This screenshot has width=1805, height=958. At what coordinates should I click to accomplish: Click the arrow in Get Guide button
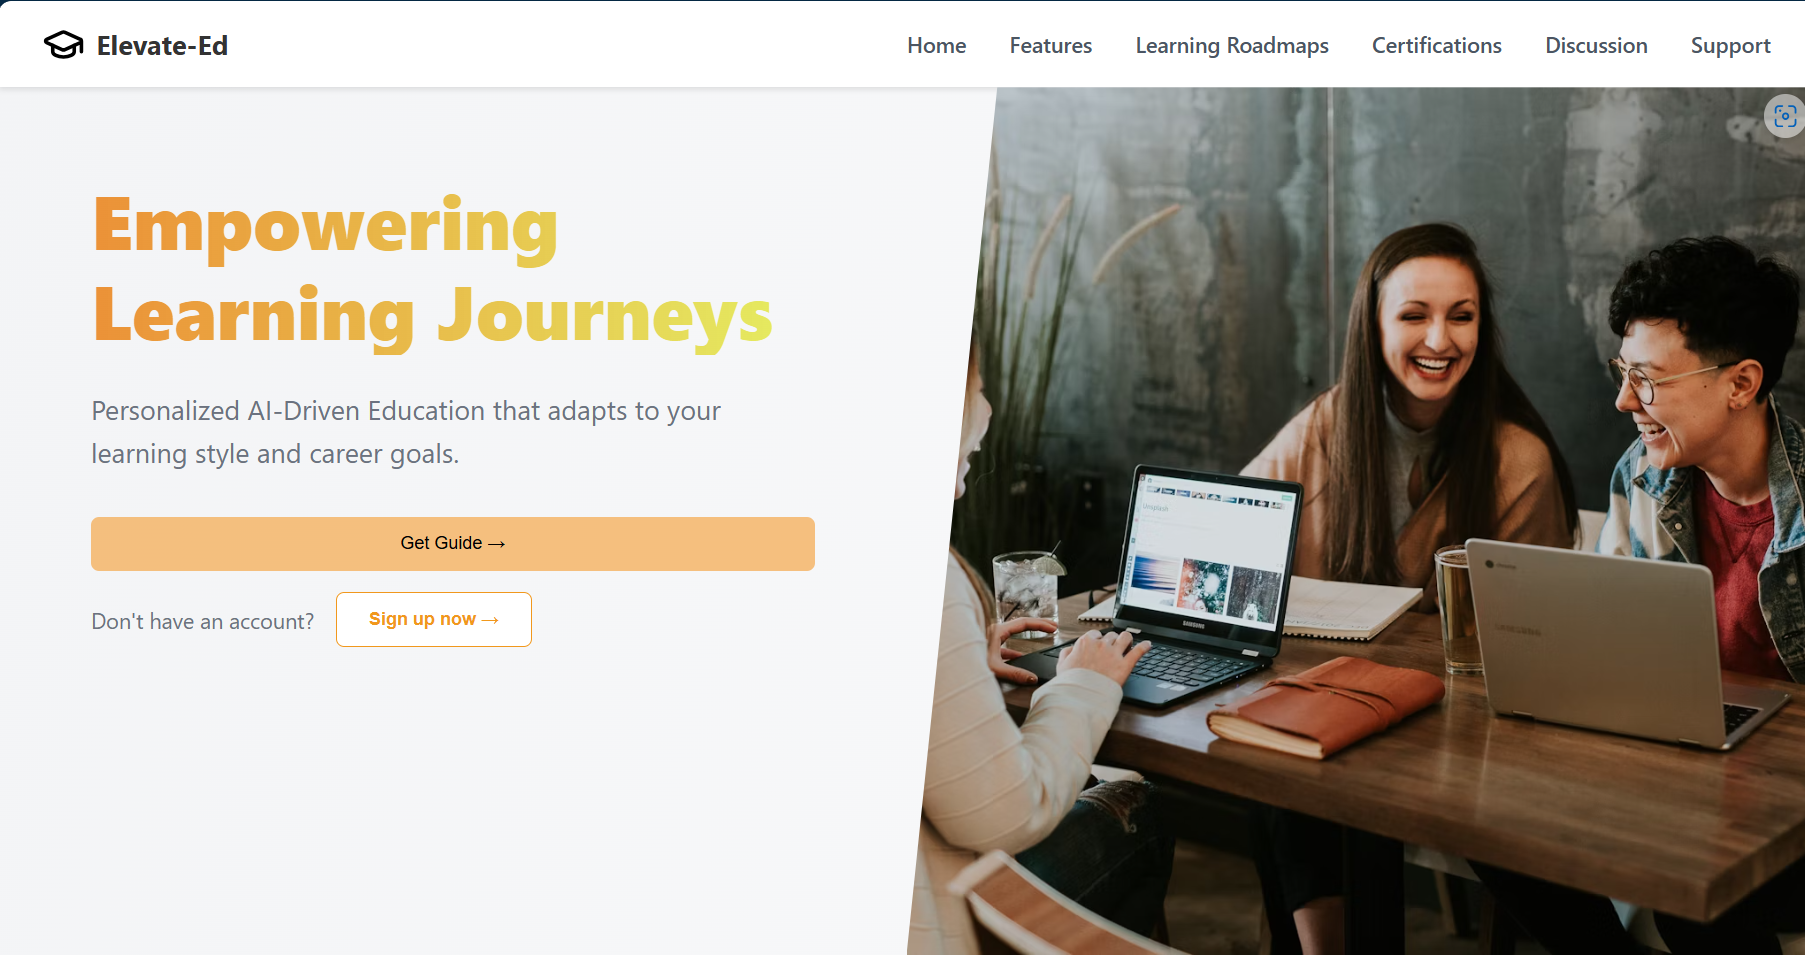tap(496, 544)
